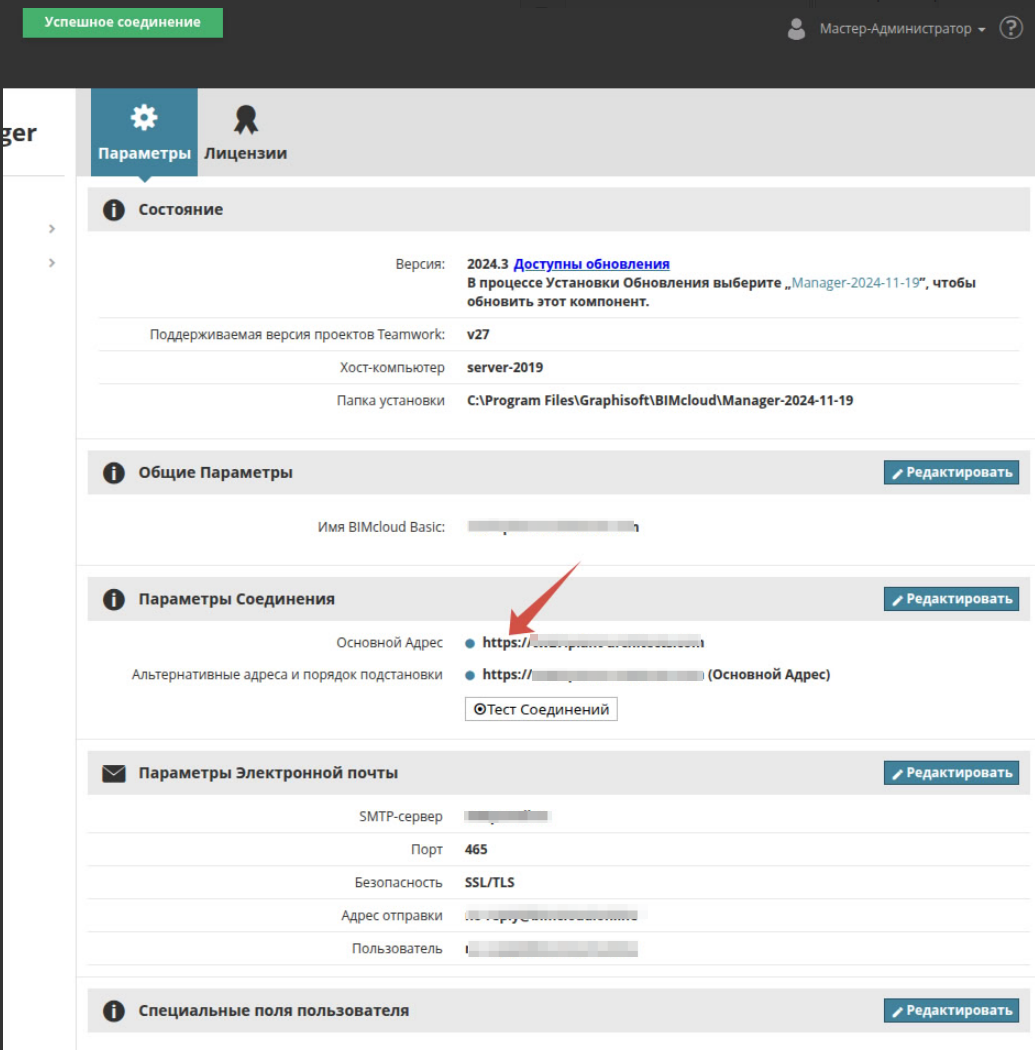Viewport: 1035px width, 1050px height.
Task: Expand the lower chevron in left sidebar
Action: [52, 263]
